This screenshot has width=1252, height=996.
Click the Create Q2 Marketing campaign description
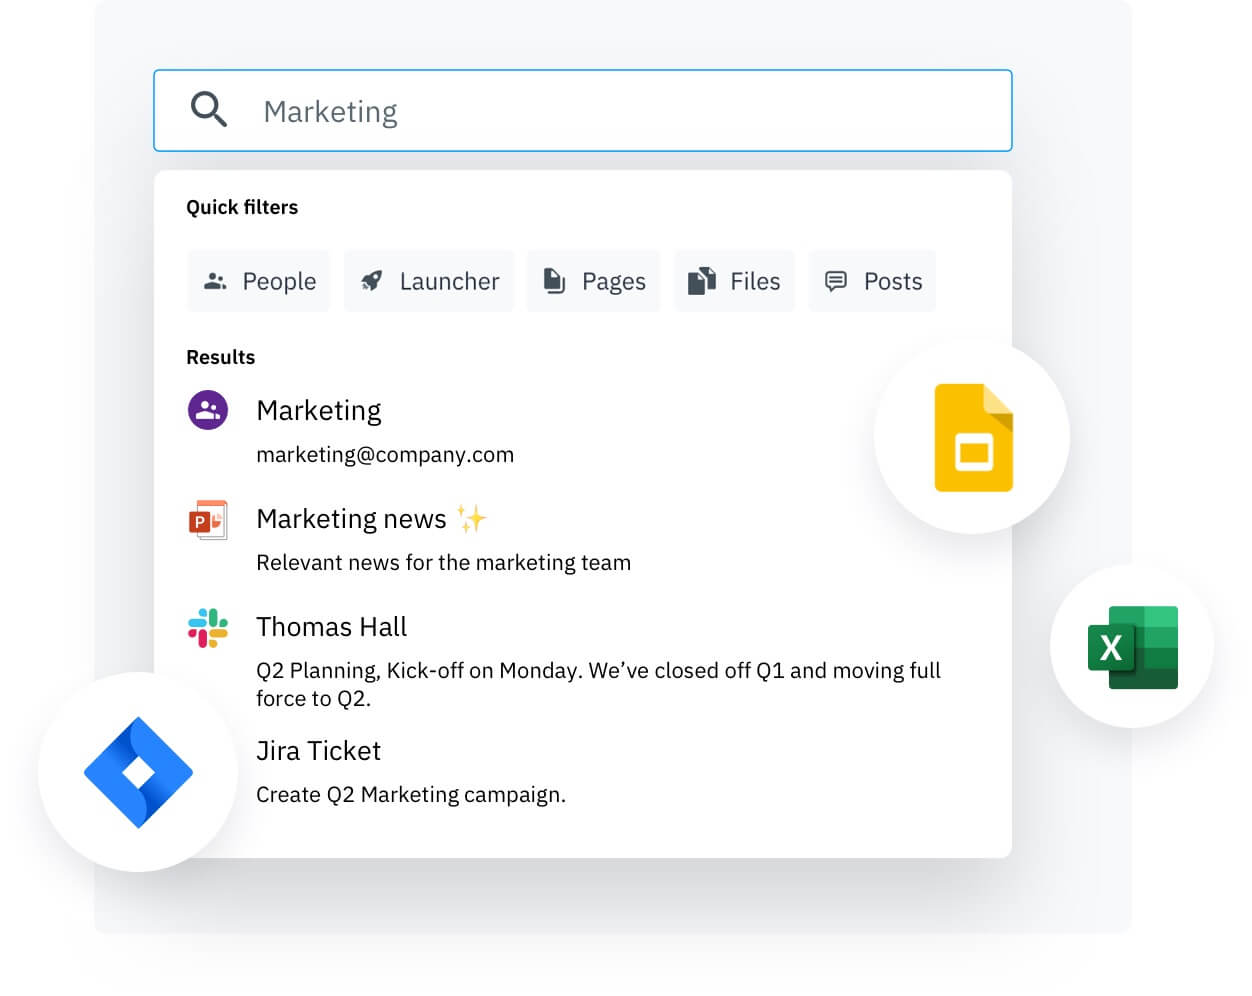tap(411, 795)
